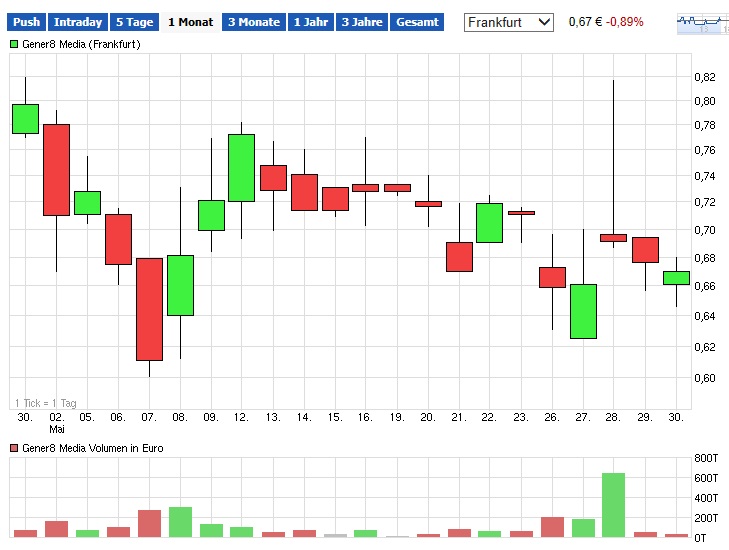Click the 0,67 € current price
Viewport: 729px width, 550px height.
click(585, 22)
